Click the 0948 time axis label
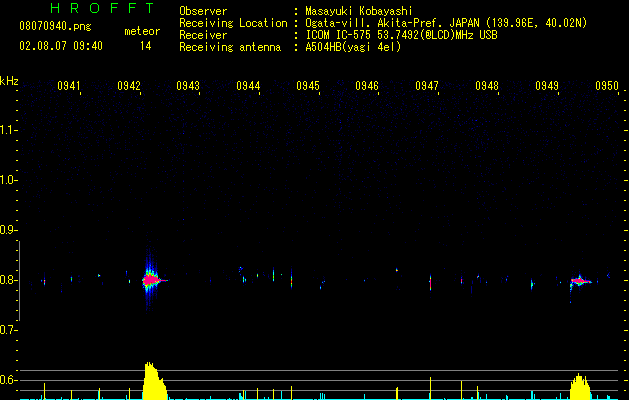The image size is (629, 400). tap(487, 85)
